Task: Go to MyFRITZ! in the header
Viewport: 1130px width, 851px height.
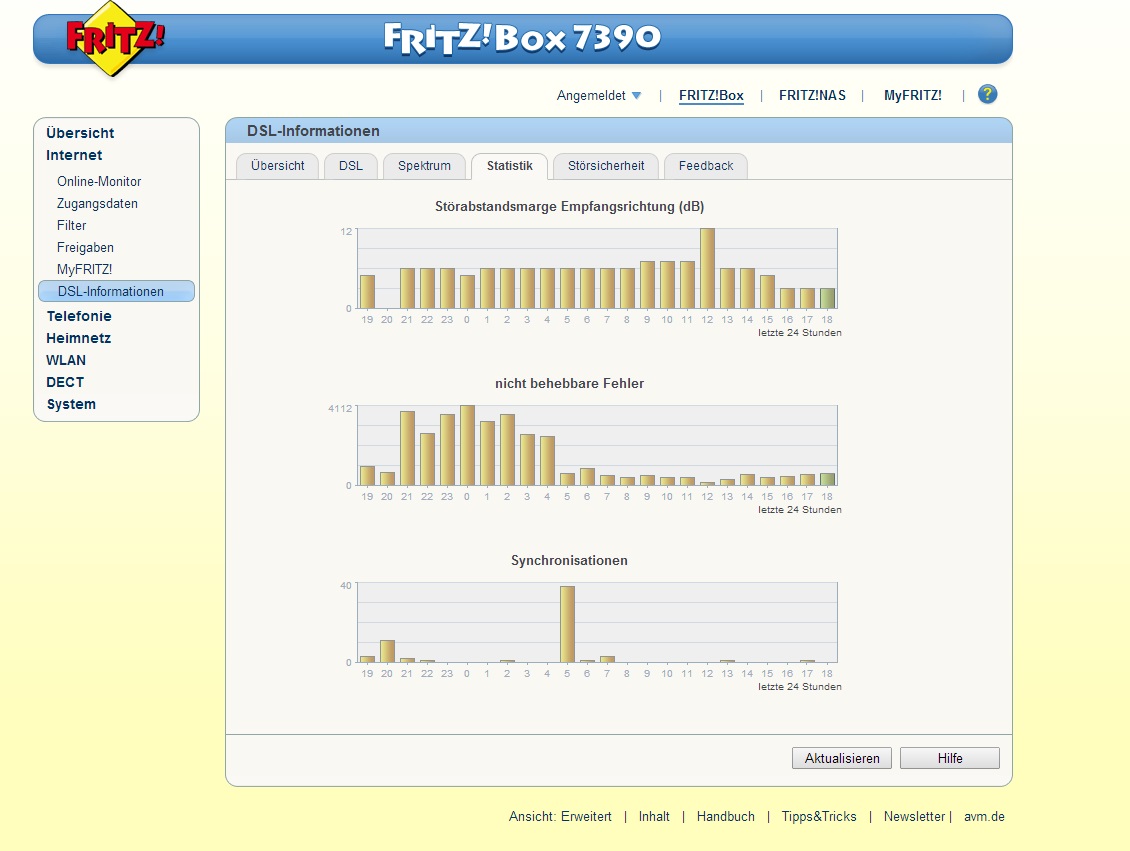Action: 912,95
